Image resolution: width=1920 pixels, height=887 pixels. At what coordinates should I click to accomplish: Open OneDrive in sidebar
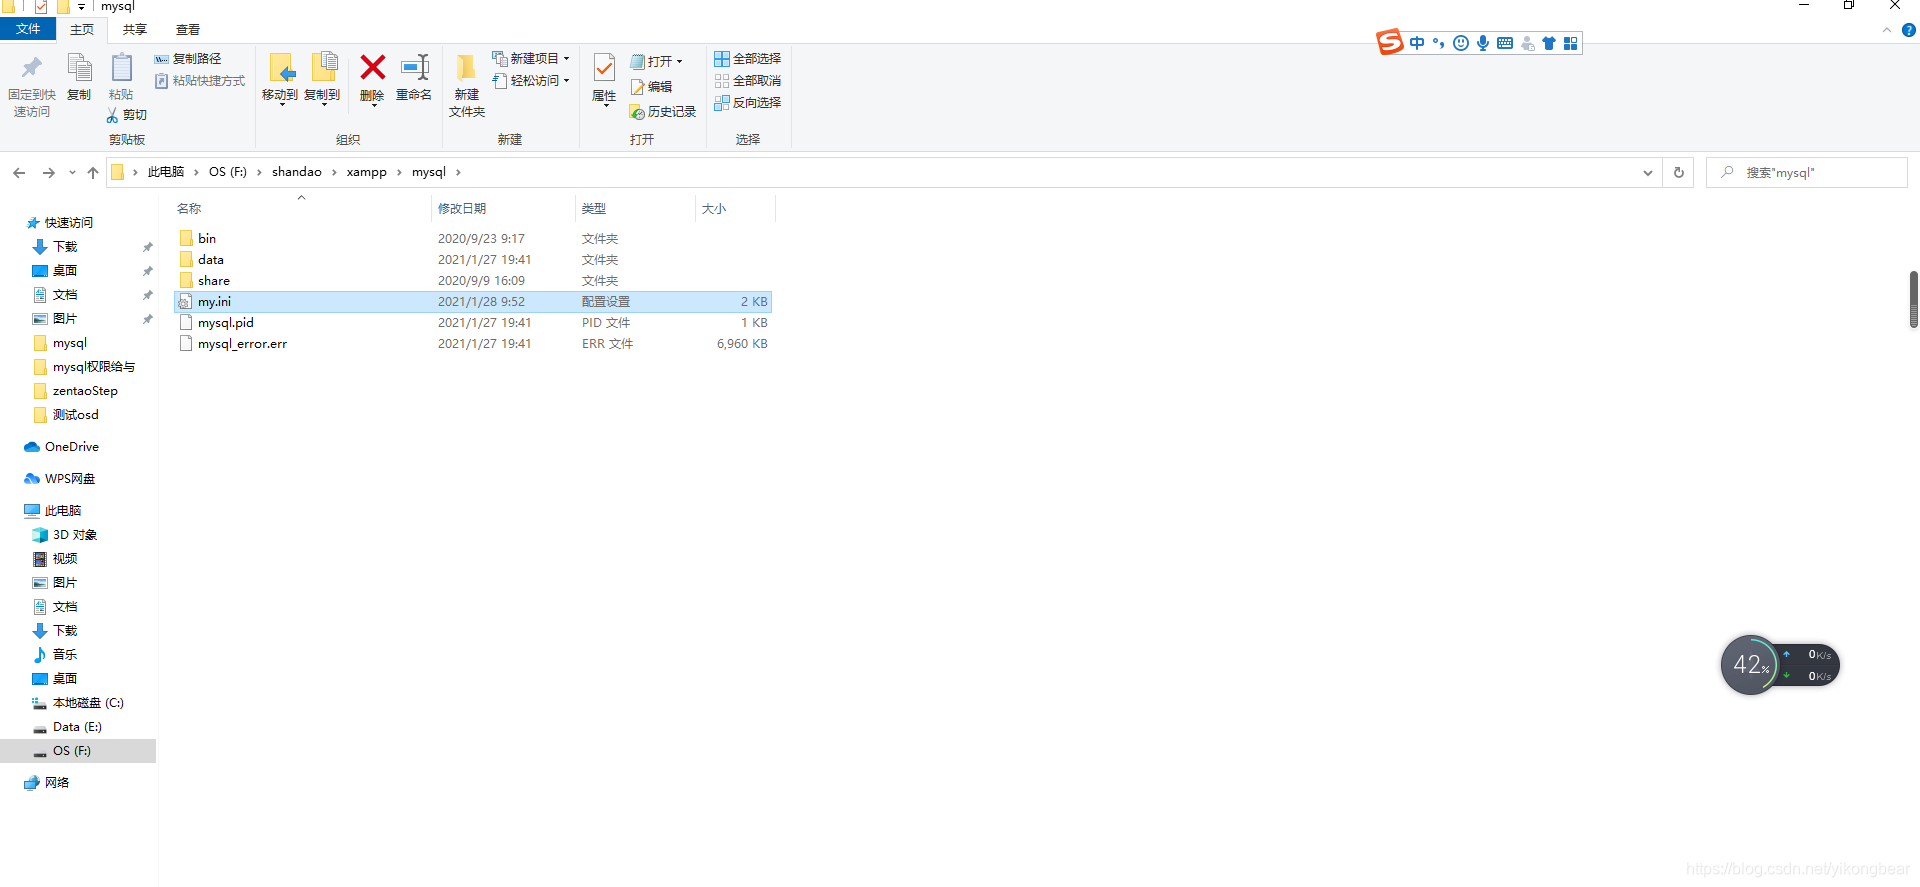pyautogui.click(x=62, y=447)
